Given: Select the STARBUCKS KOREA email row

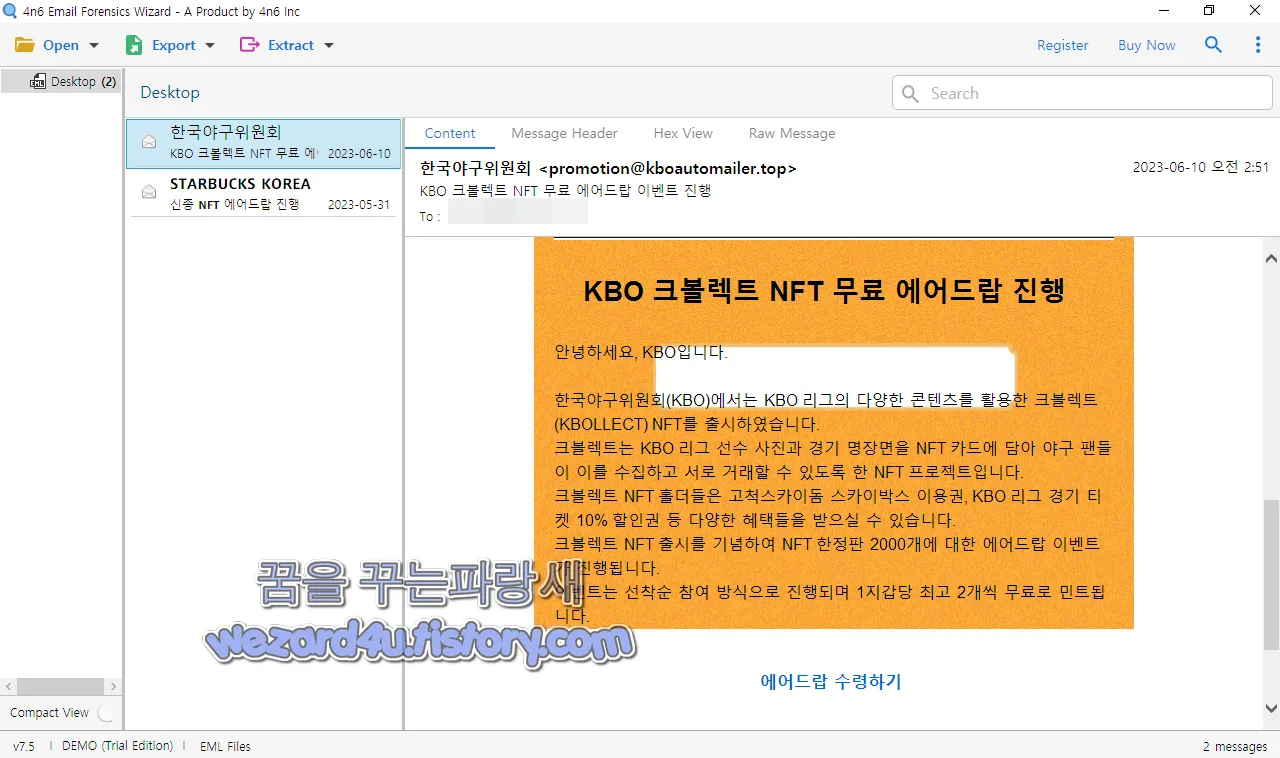Looking at the screenshot, I should pyautogui.click(x=264, y=193).
